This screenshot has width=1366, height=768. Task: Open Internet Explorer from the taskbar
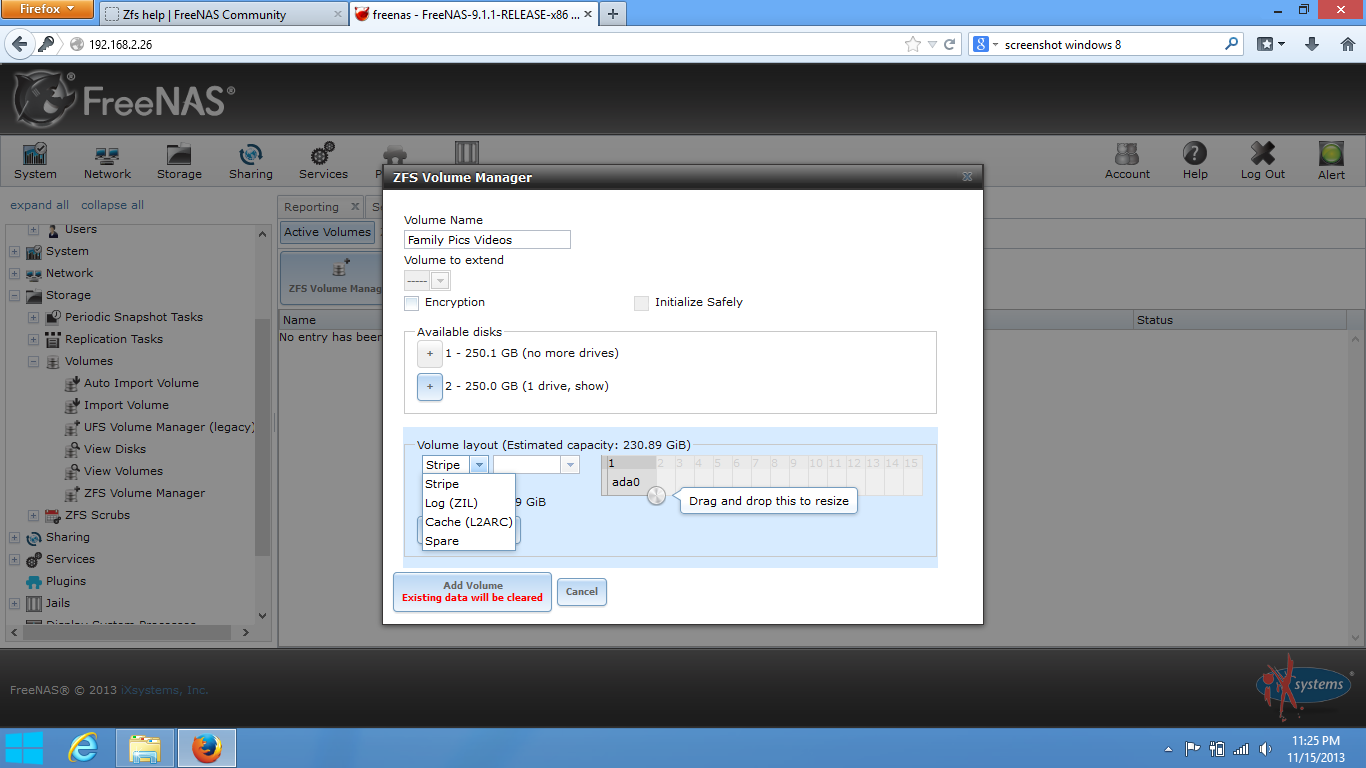point(83,748)
